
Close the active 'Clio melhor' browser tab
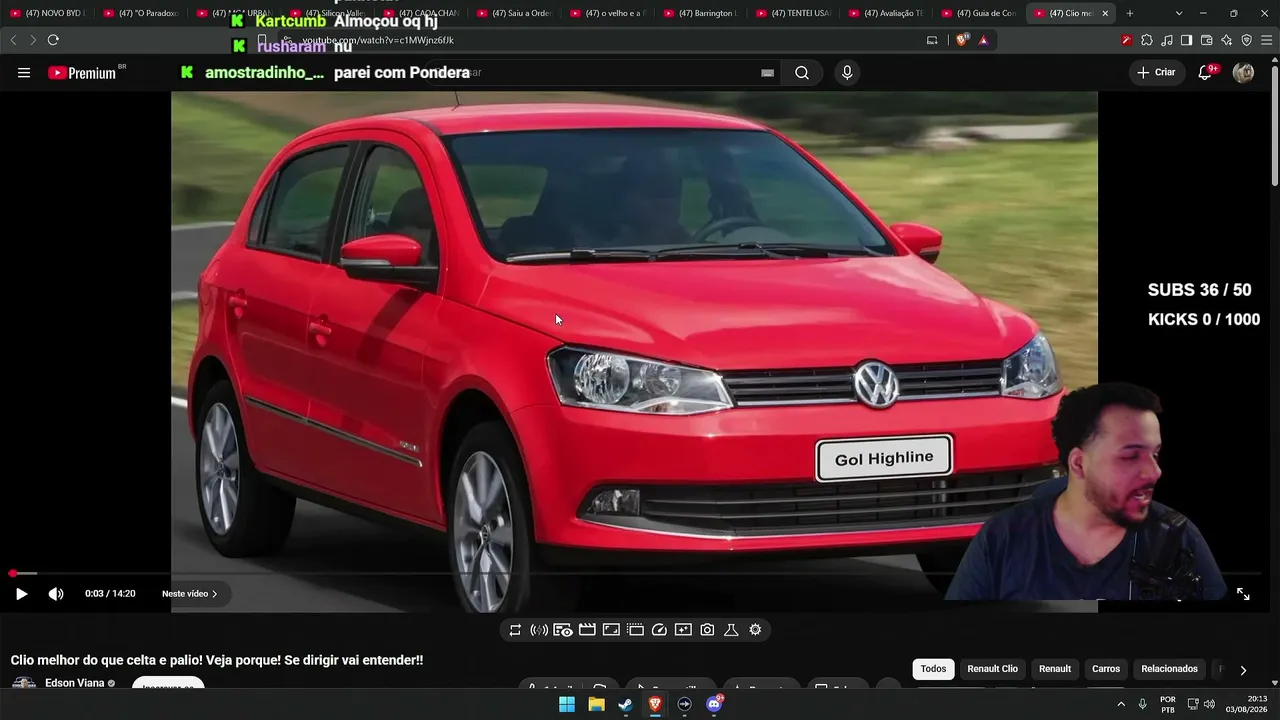(1105, 13)
